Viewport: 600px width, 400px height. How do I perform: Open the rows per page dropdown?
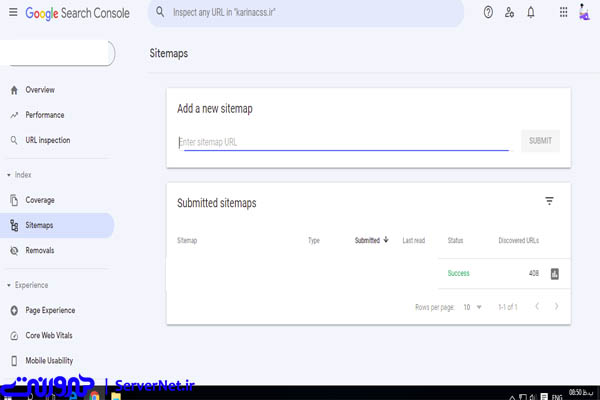click(471, 306)
